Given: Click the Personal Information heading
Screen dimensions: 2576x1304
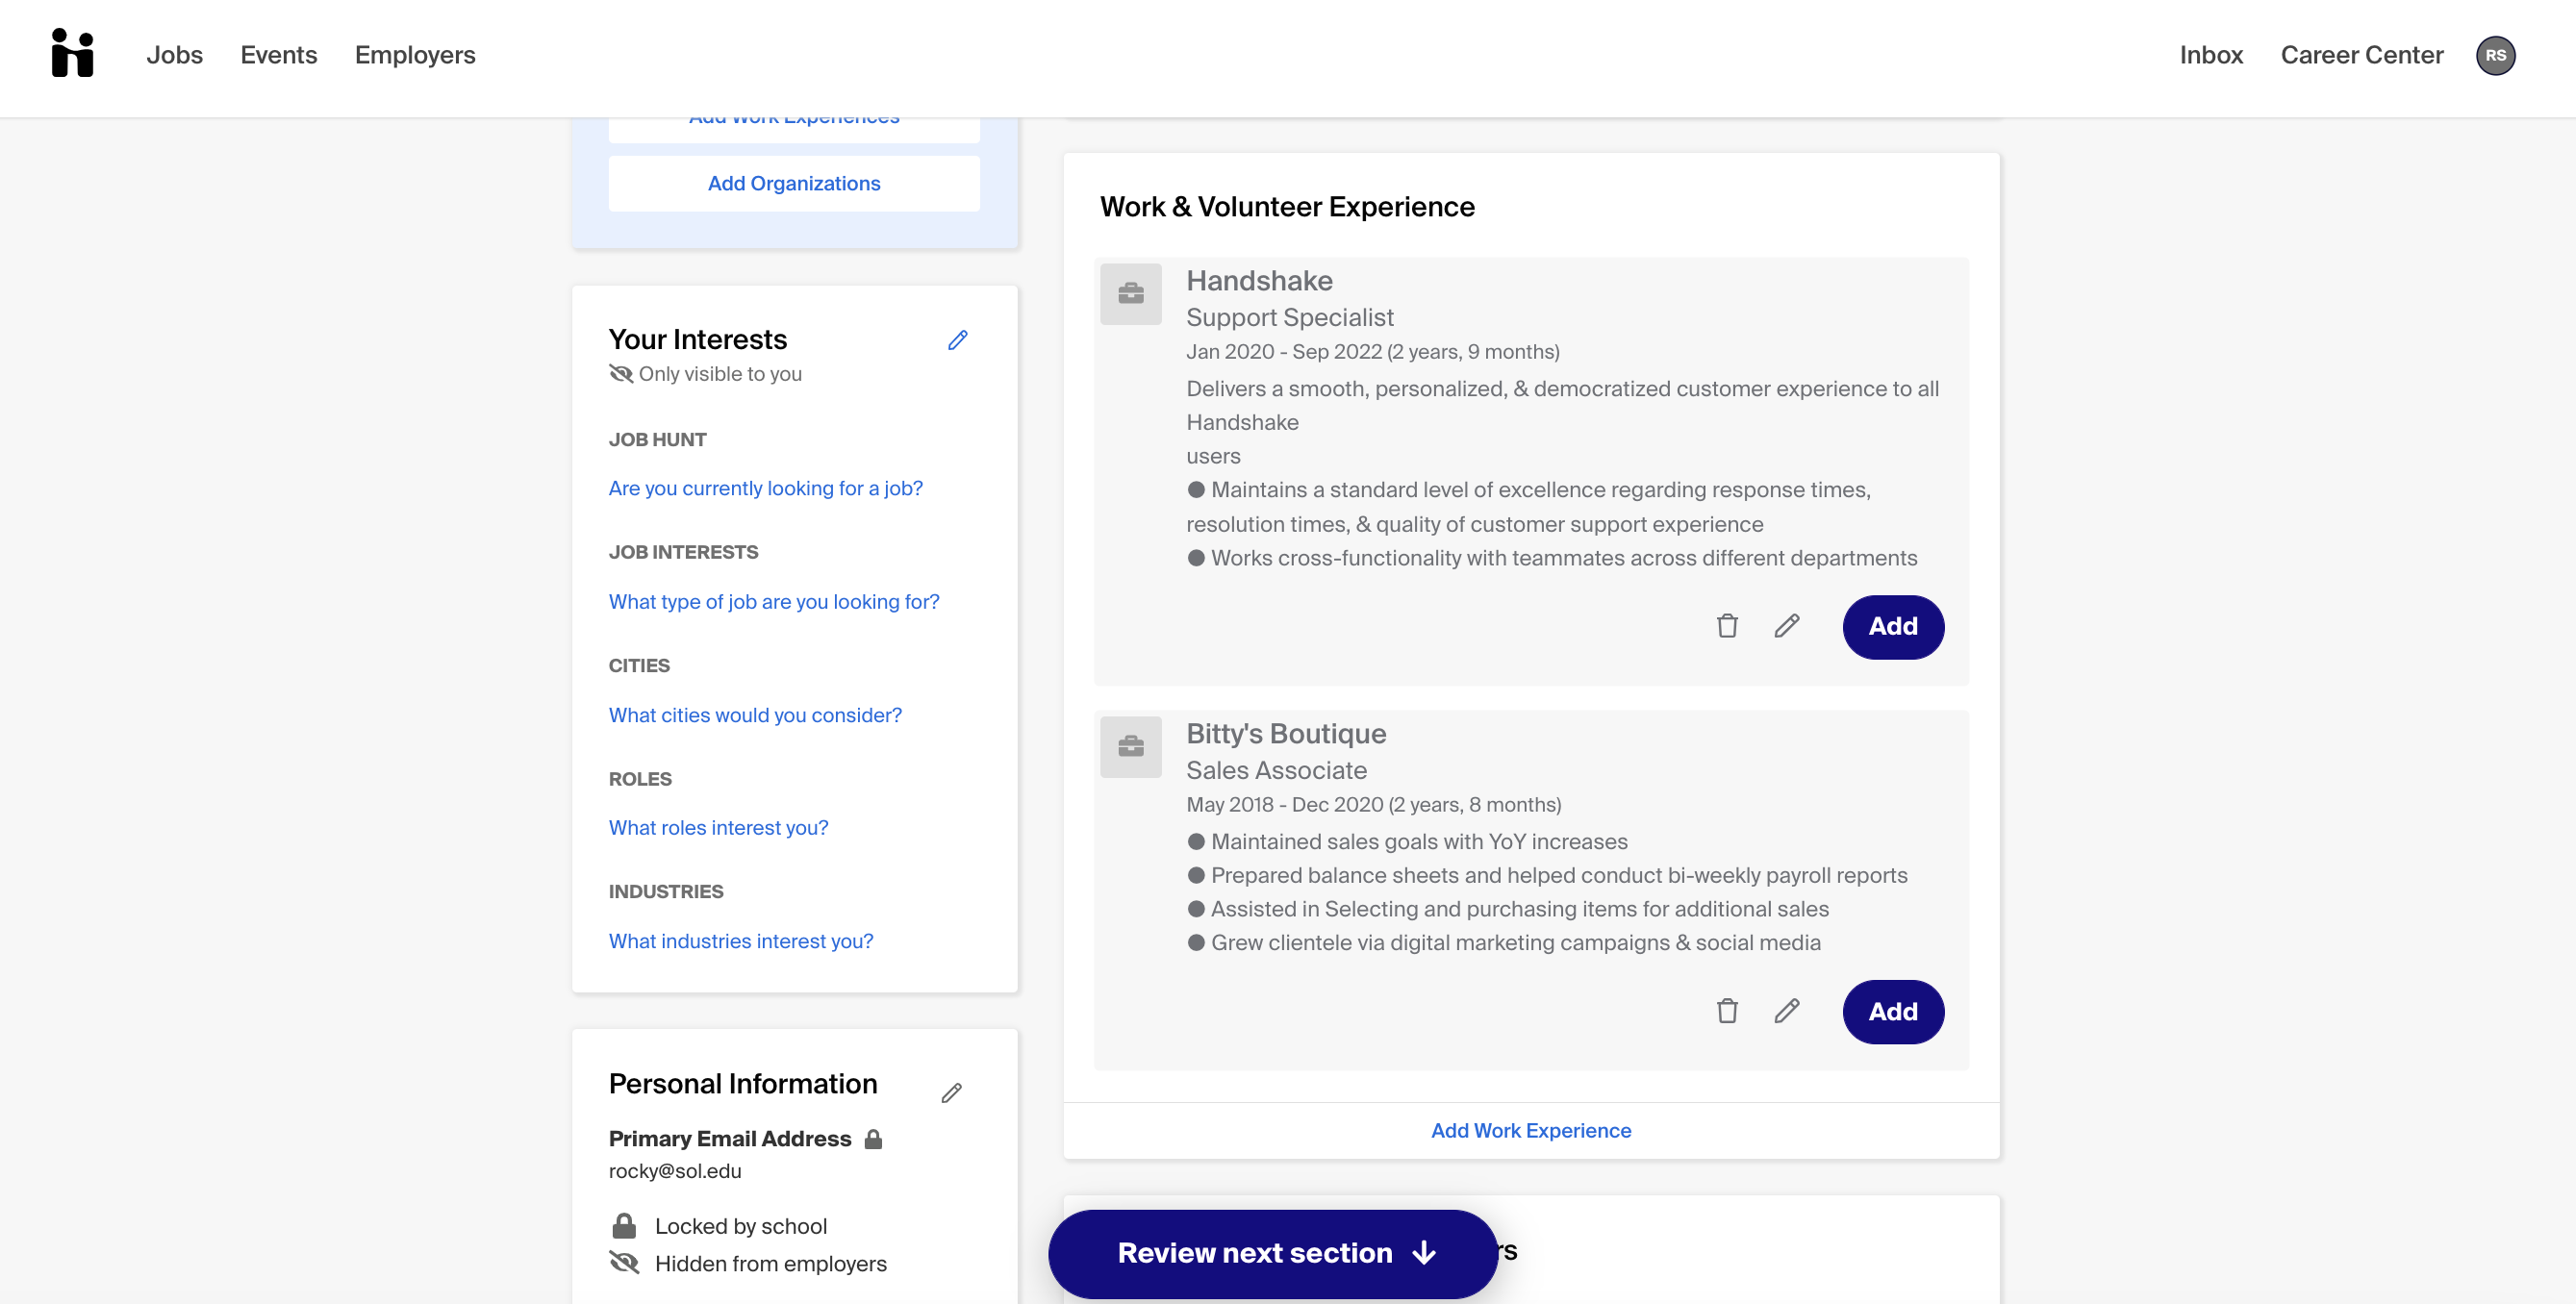Looking at the screenshot, I should pyautogui.click(x=743, y=1084).
